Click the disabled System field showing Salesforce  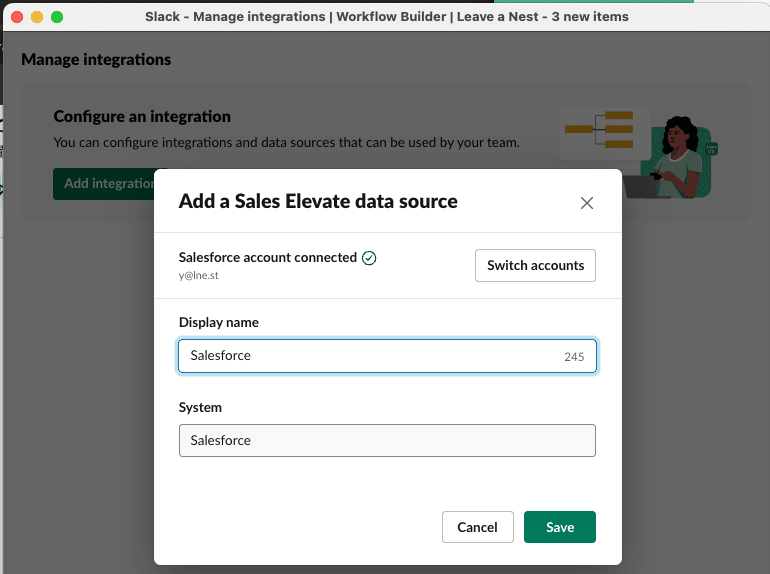pos(387,440)
